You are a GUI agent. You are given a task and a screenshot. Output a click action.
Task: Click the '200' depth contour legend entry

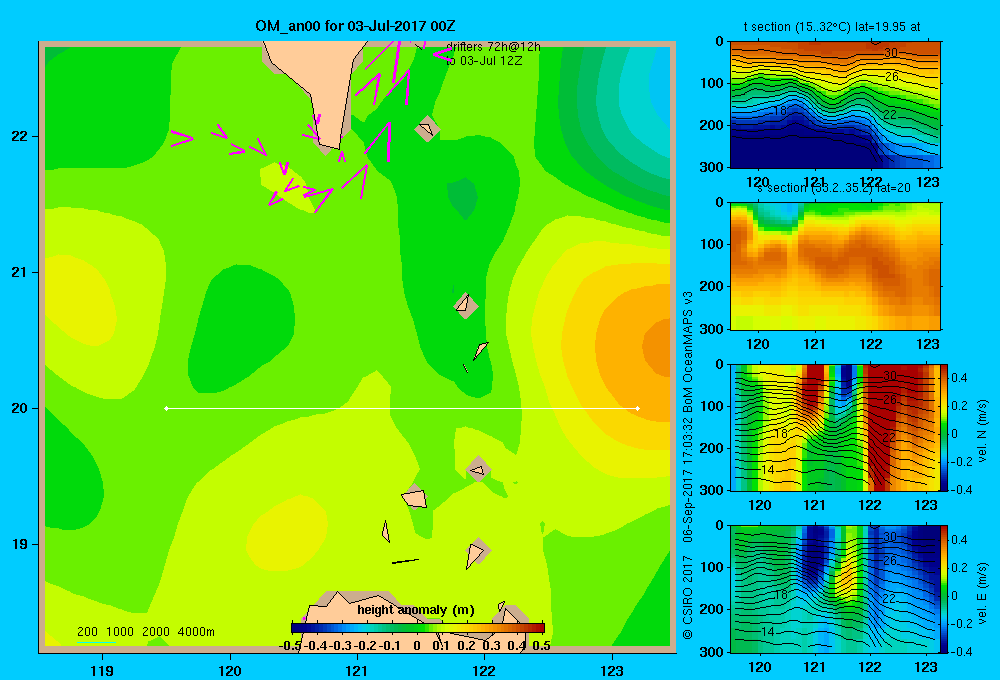(x=87, y=632)
